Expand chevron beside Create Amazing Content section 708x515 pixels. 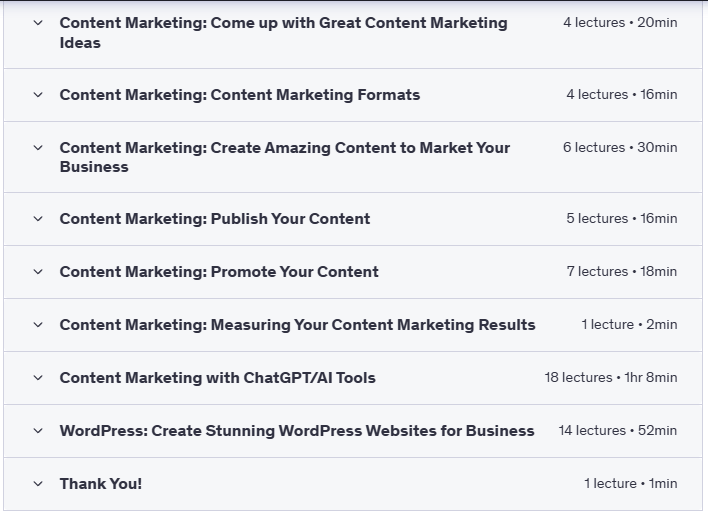click(38, 147)
